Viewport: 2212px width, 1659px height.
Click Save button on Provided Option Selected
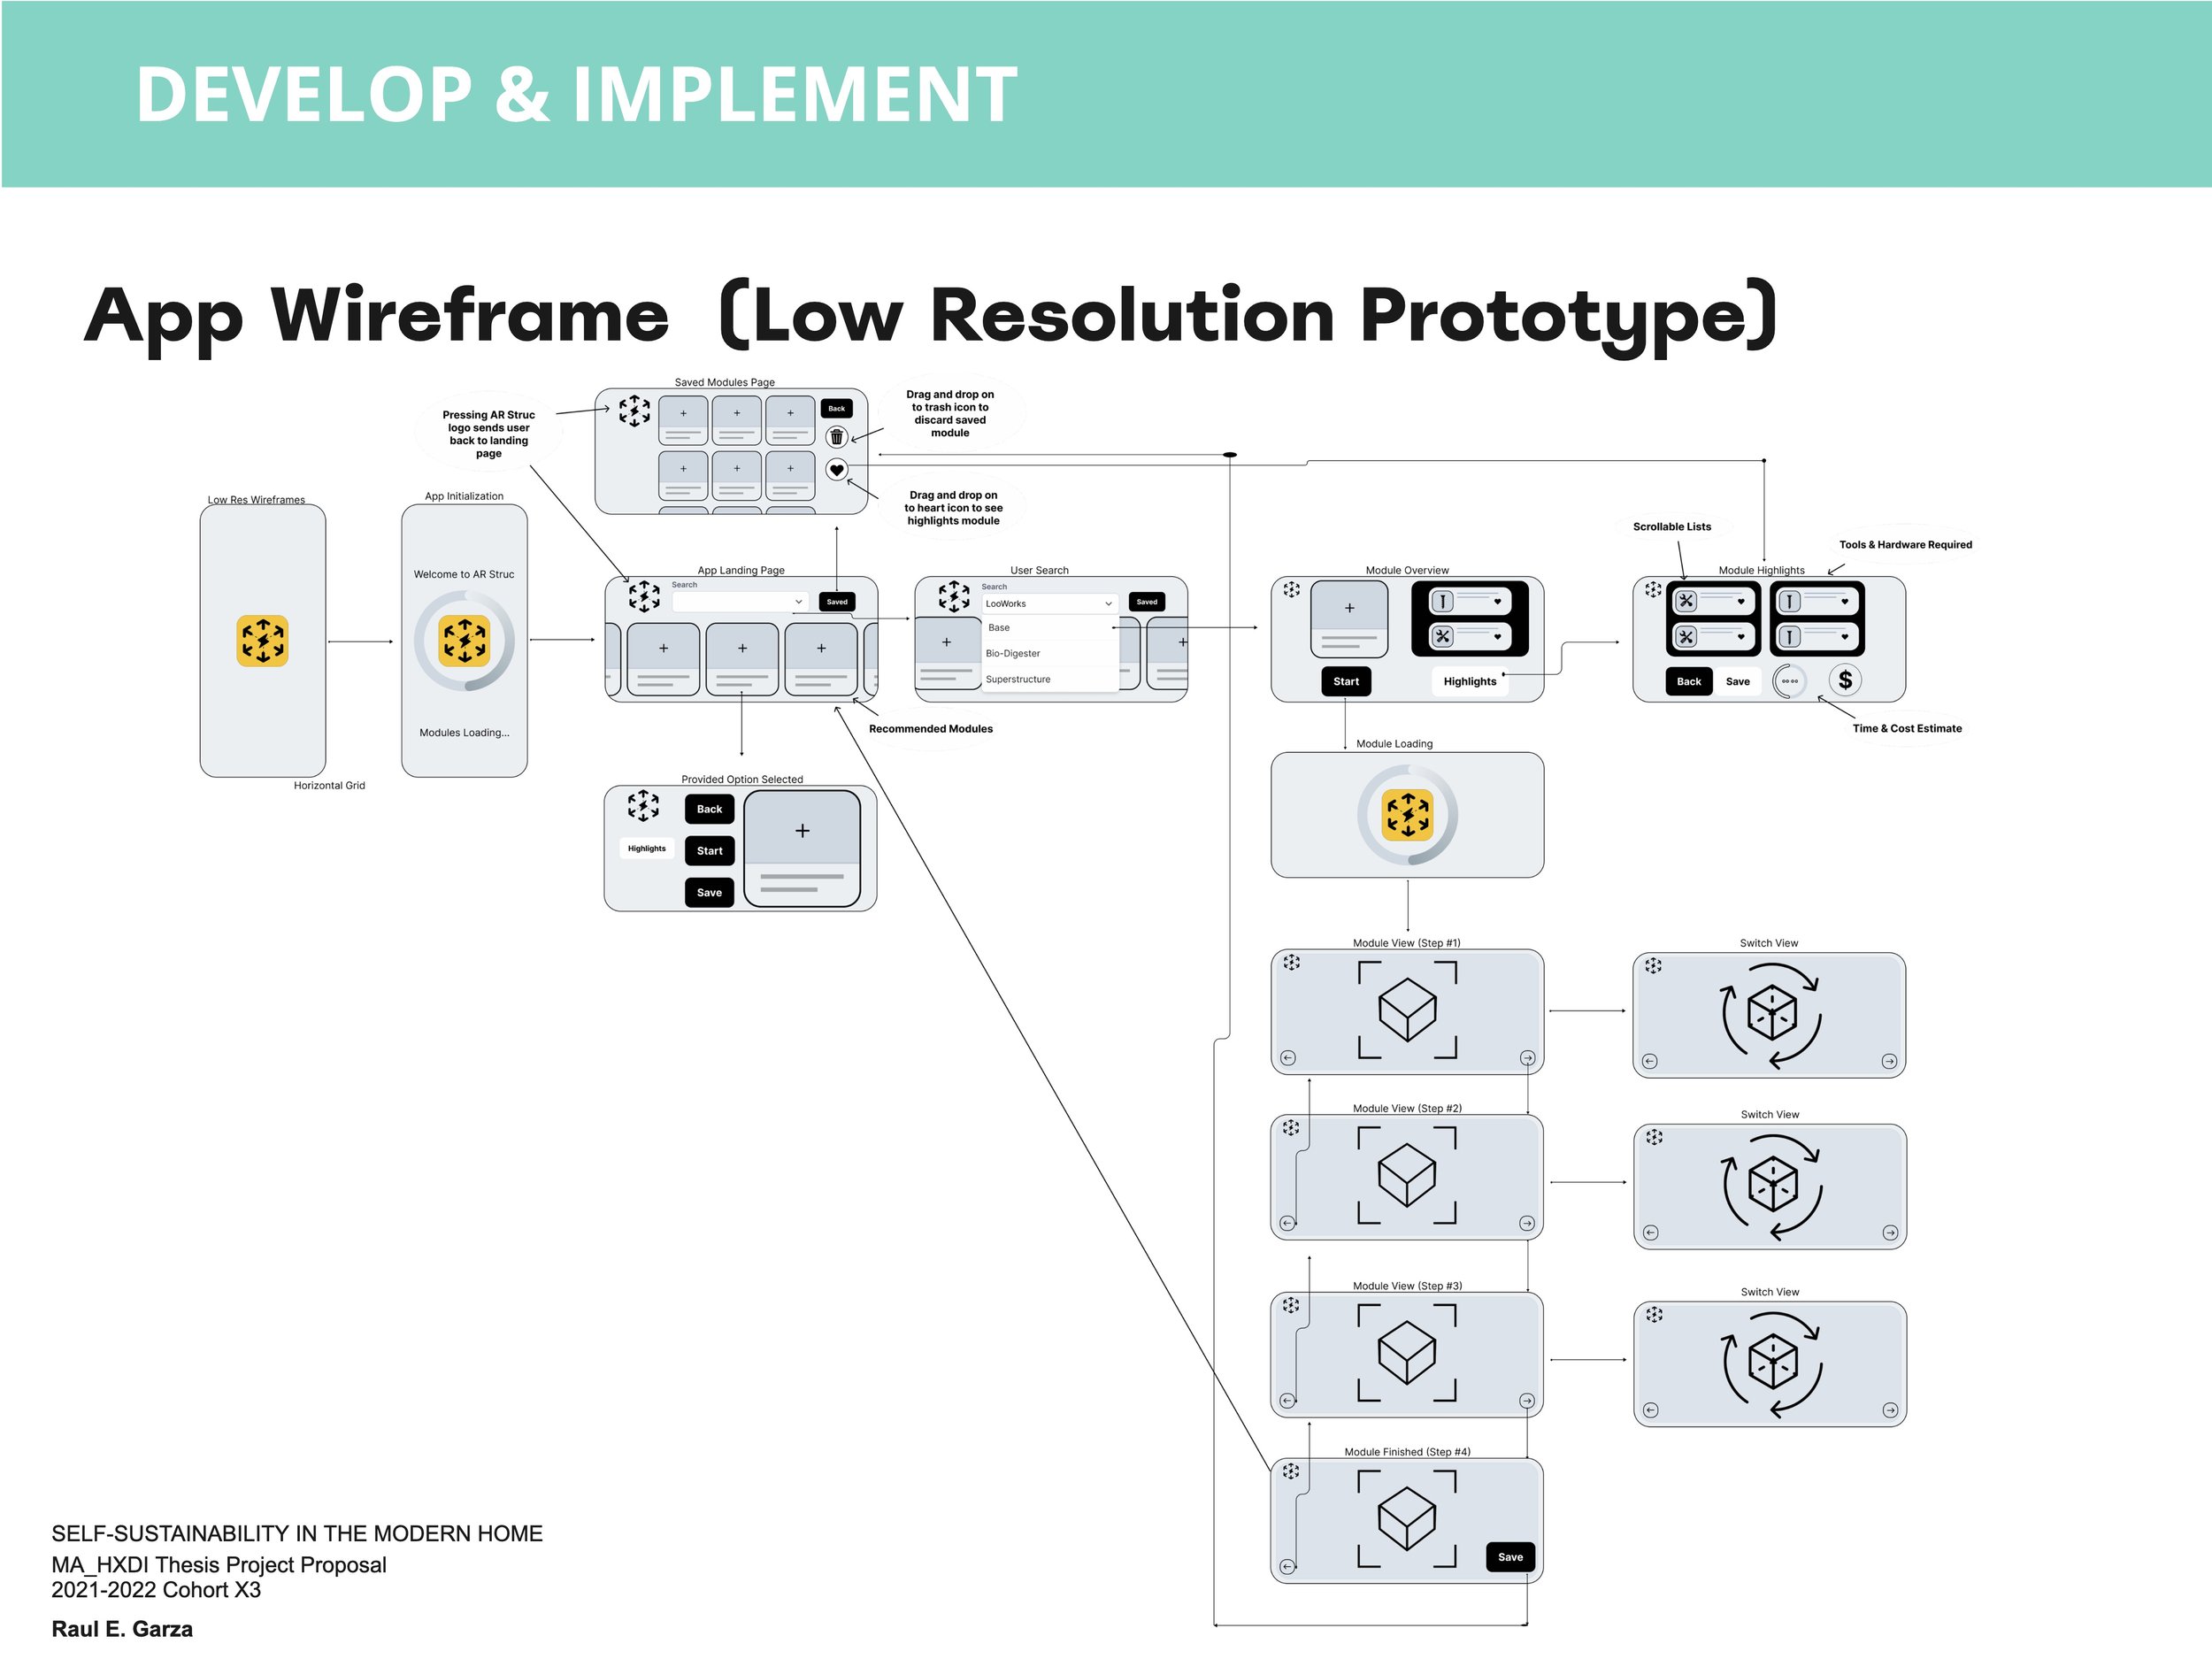click(x=710, y=893)
